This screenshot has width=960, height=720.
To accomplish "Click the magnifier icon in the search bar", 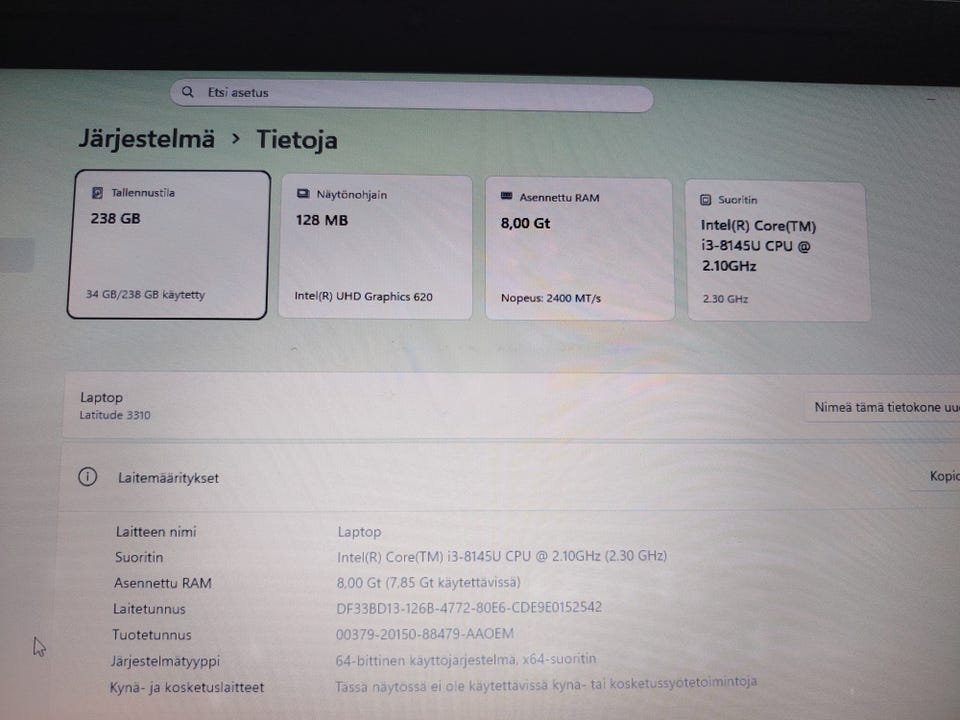I will [x=188, y=92].
